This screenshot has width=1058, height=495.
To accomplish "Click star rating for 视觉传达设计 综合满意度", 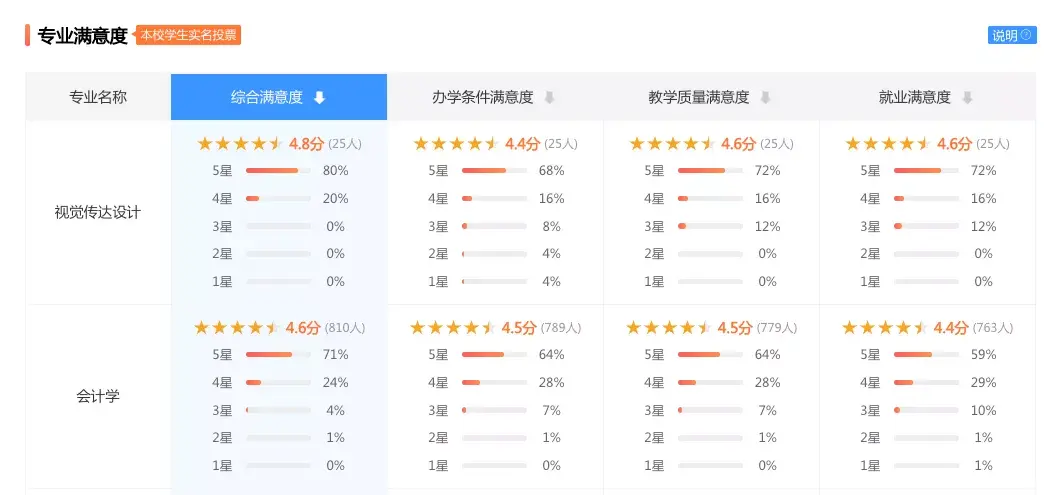I will point(240,144).
